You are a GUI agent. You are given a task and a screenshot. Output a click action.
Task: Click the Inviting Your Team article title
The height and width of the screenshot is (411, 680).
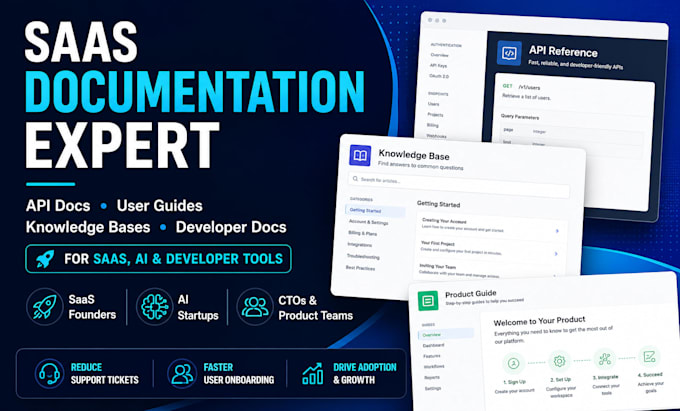438,266
